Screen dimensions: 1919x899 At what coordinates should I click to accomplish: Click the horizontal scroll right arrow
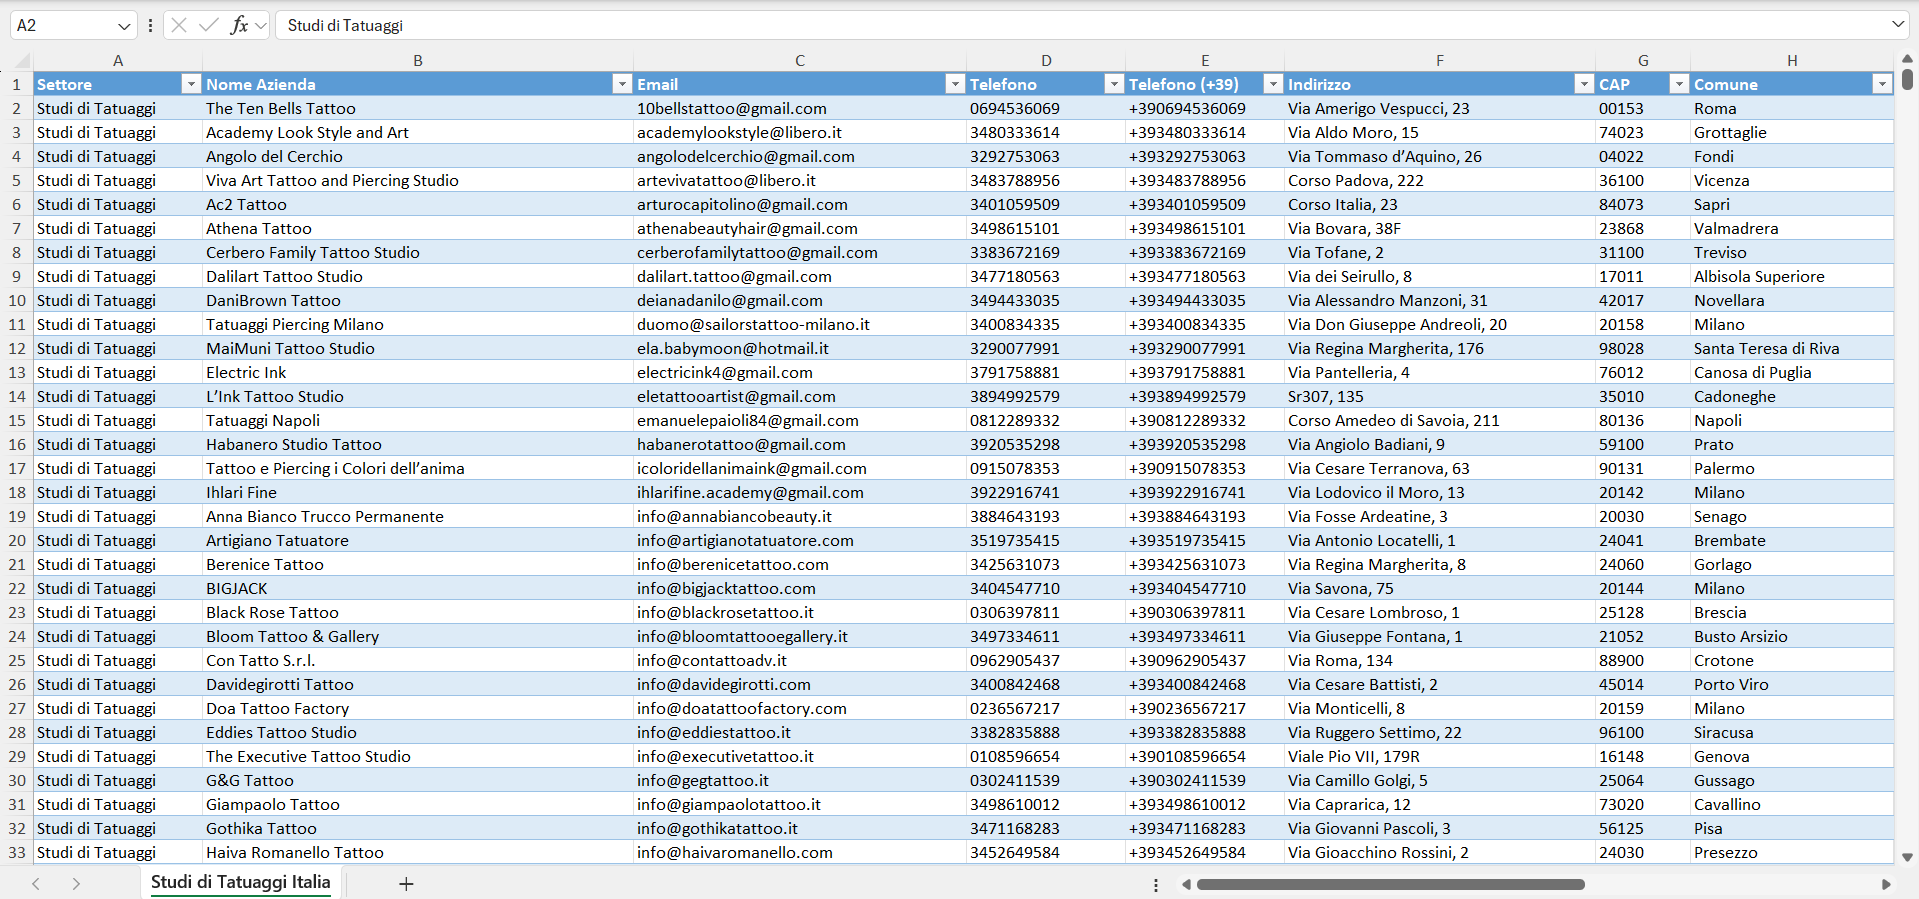1886,884
